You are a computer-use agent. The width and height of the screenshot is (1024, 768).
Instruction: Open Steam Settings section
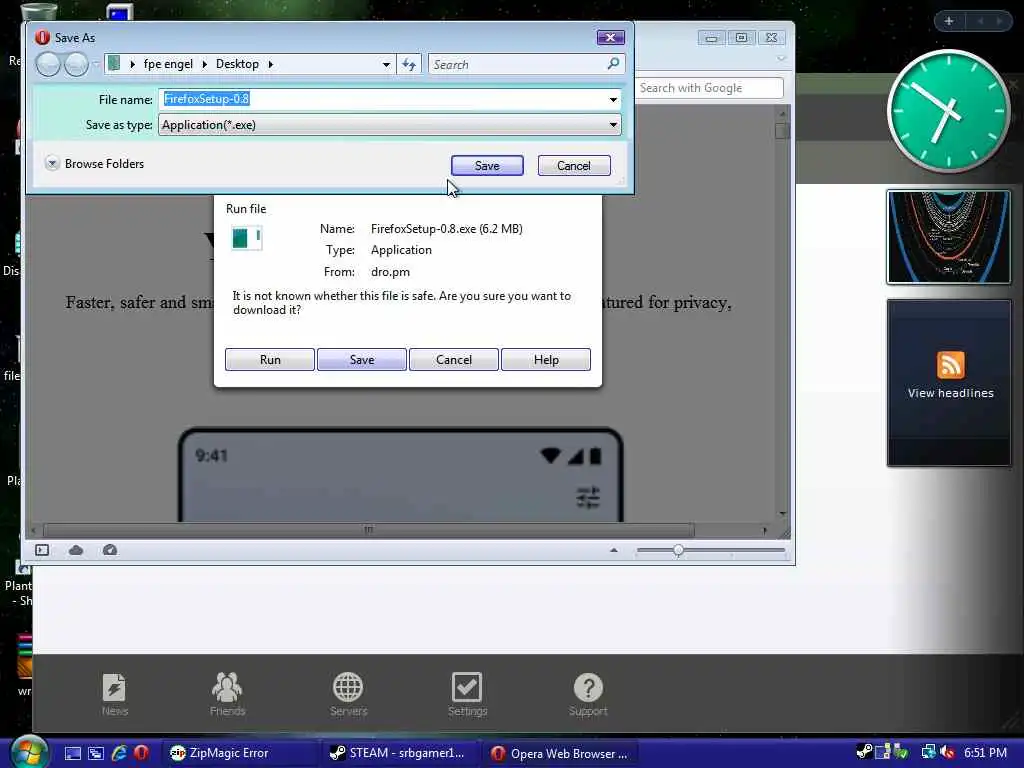pos(467,695)
